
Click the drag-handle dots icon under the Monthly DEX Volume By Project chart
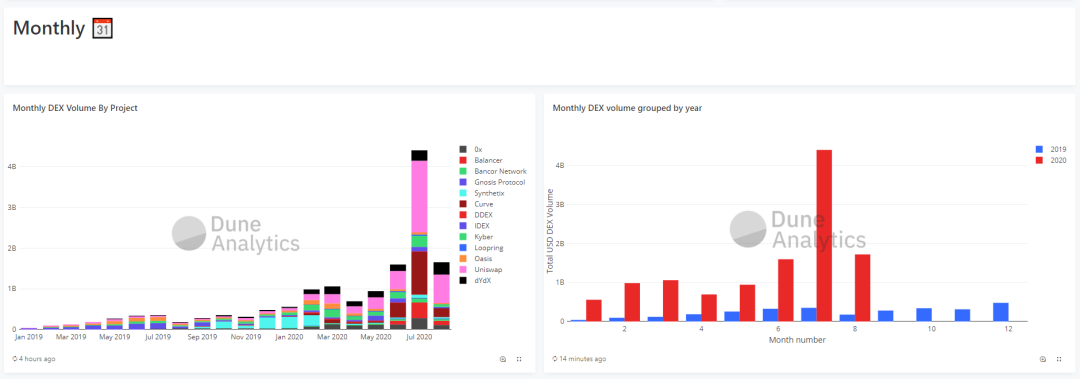(519, 359)
